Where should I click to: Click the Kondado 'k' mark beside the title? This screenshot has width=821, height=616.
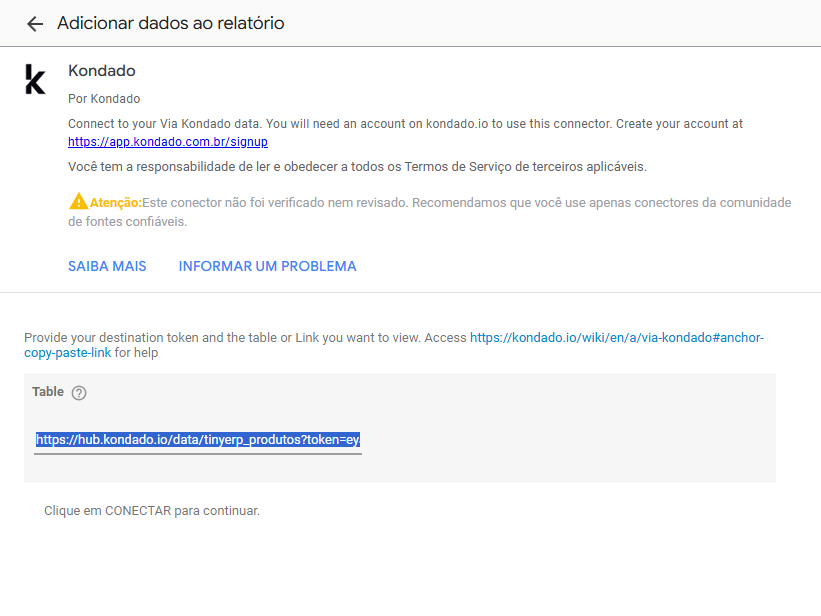coord(35,79)
